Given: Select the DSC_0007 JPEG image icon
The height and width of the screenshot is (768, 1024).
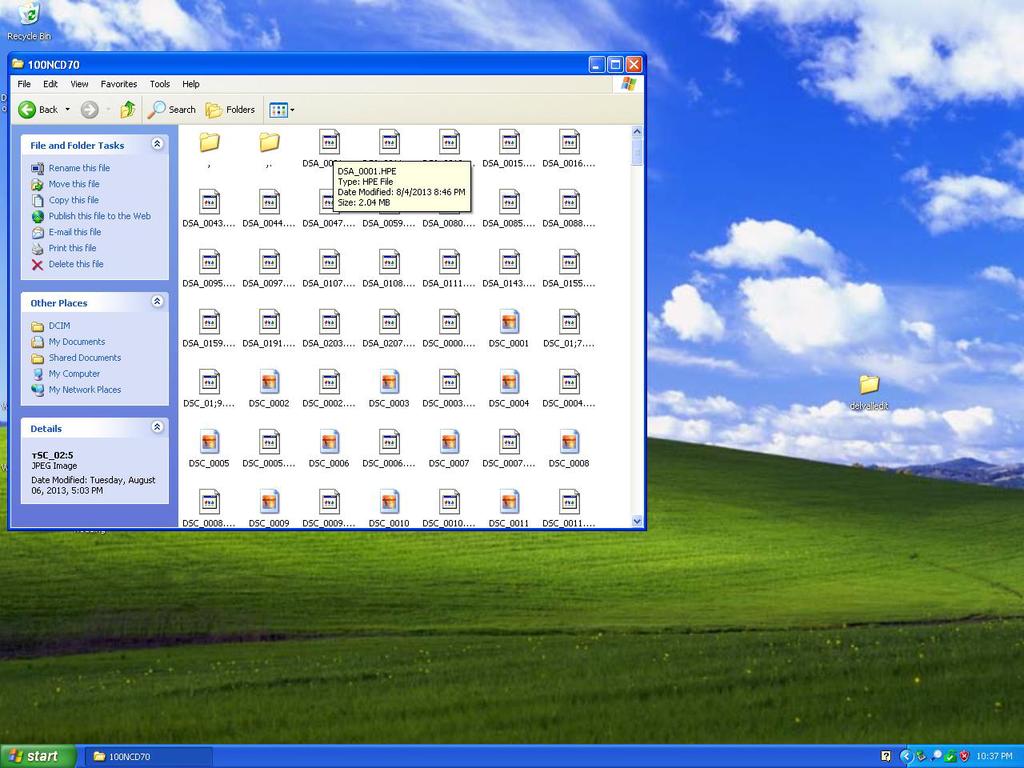Looking at the screenshot, I should click(449, 442).
